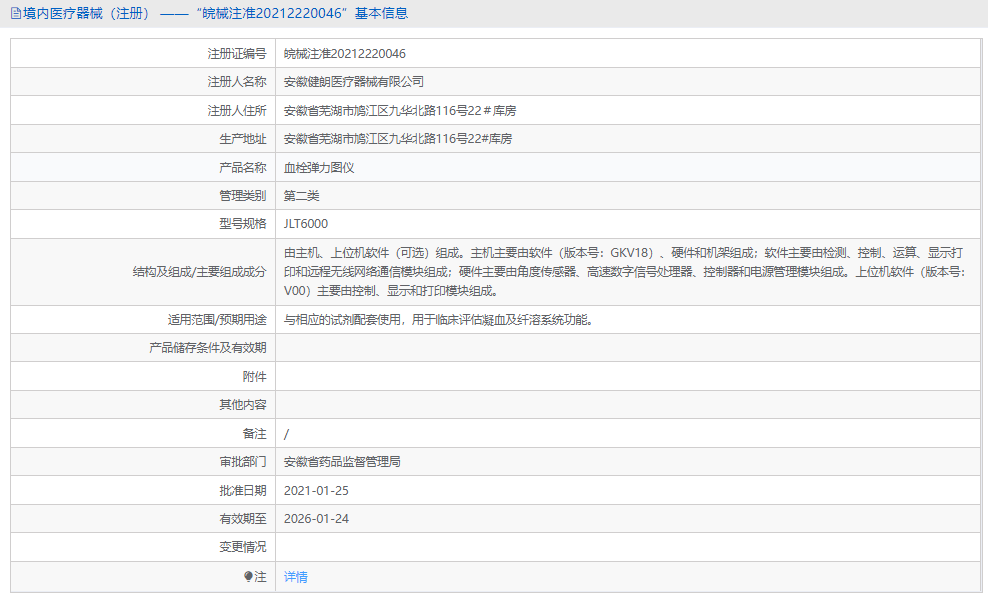Image resolution: width=988 pixels, height=599 pixels.
Task: Select the page title 境内医疗器械（注册）基本信息
Action: click(215, 13)
